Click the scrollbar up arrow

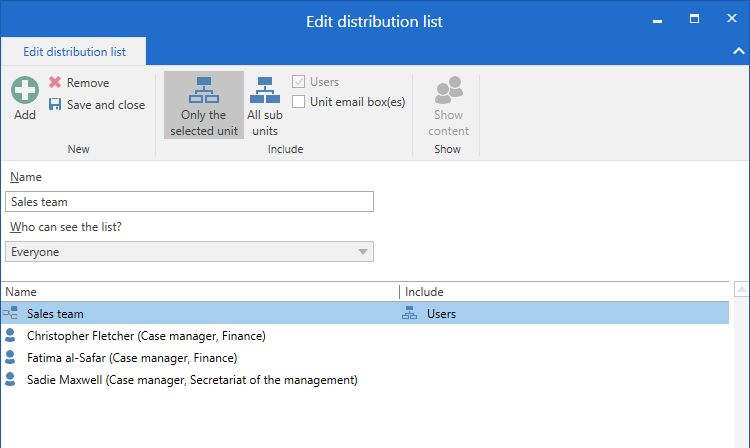pyautogui.click(x=741, y=290)
